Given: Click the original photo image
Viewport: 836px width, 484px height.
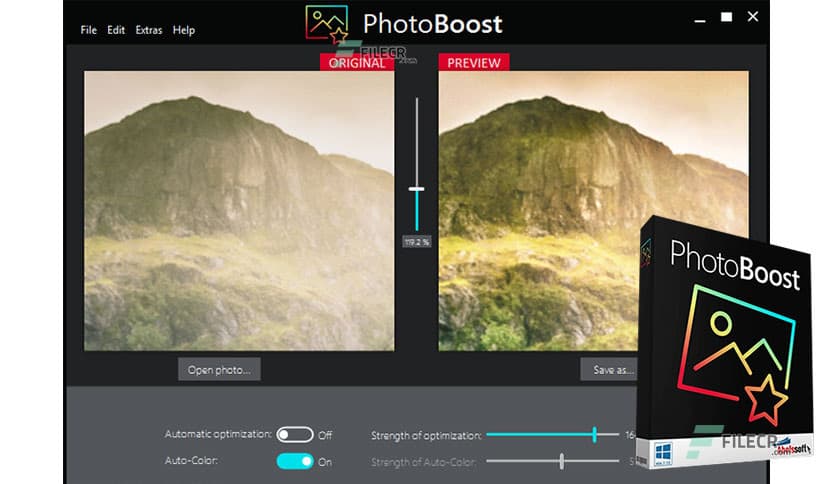Looking at the screenshot, I should 239,211.
